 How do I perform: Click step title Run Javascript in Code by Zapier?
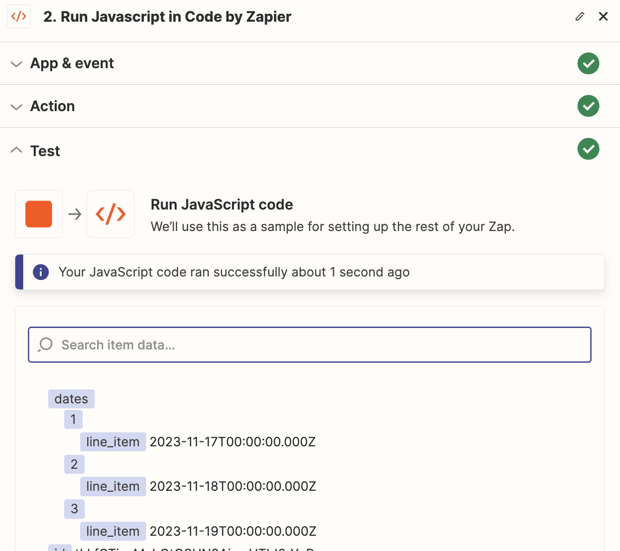[167, 17]
